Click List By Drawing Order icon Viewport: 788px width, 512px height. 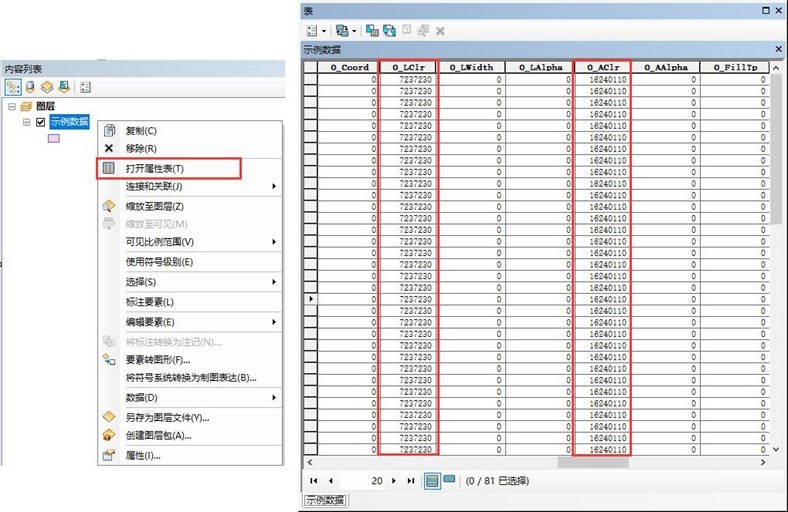12,87
